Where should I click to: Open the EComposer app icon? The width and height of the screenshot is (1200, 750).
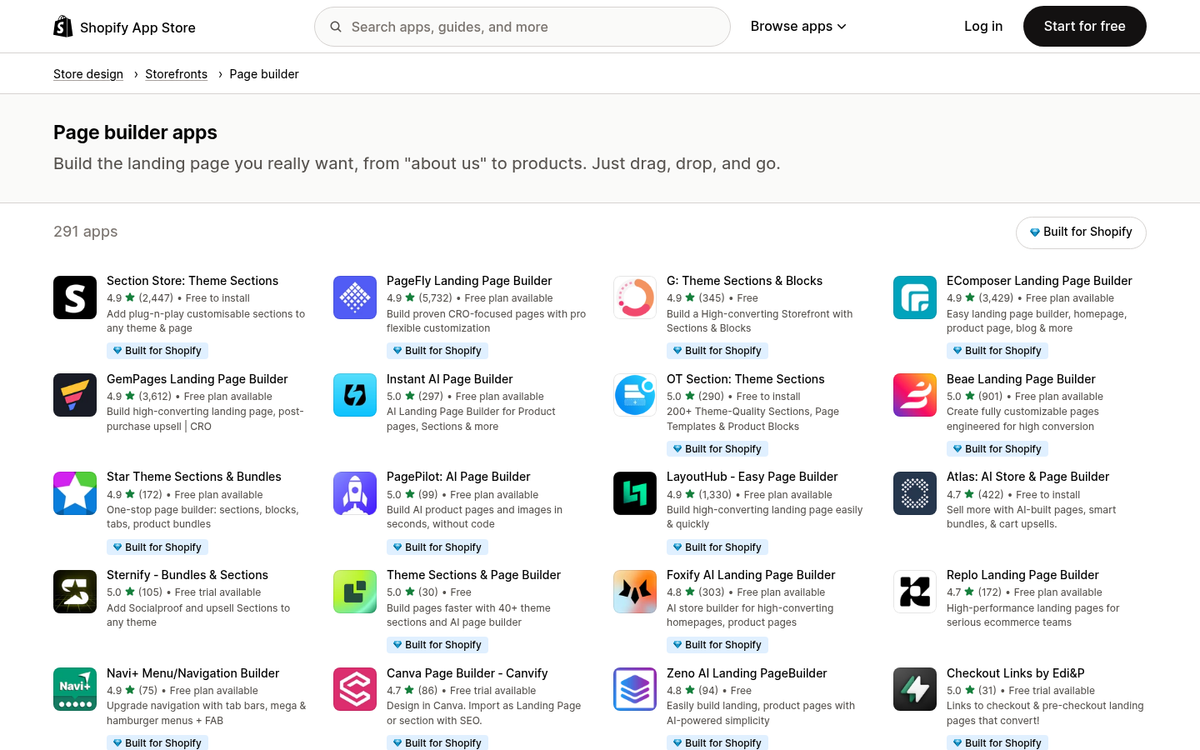[915, 297]
